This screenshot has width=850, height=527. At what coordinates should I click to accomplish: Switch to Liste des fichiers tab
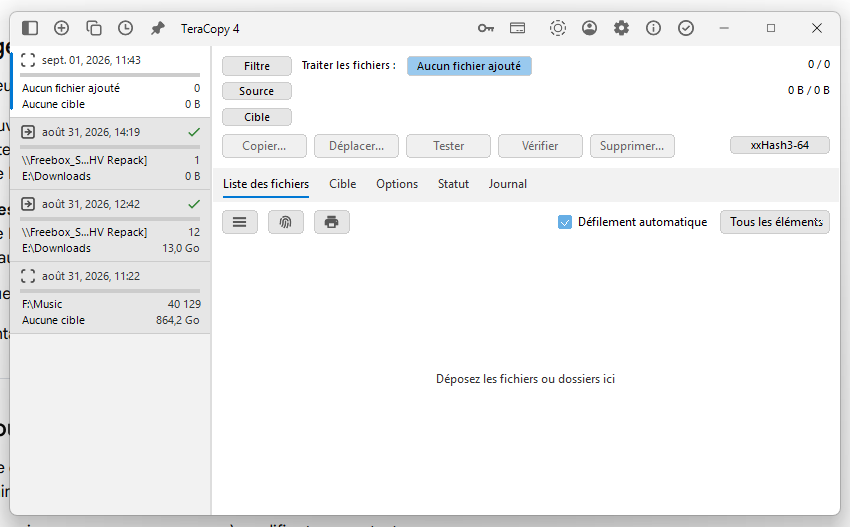click(x=266, y=184)
